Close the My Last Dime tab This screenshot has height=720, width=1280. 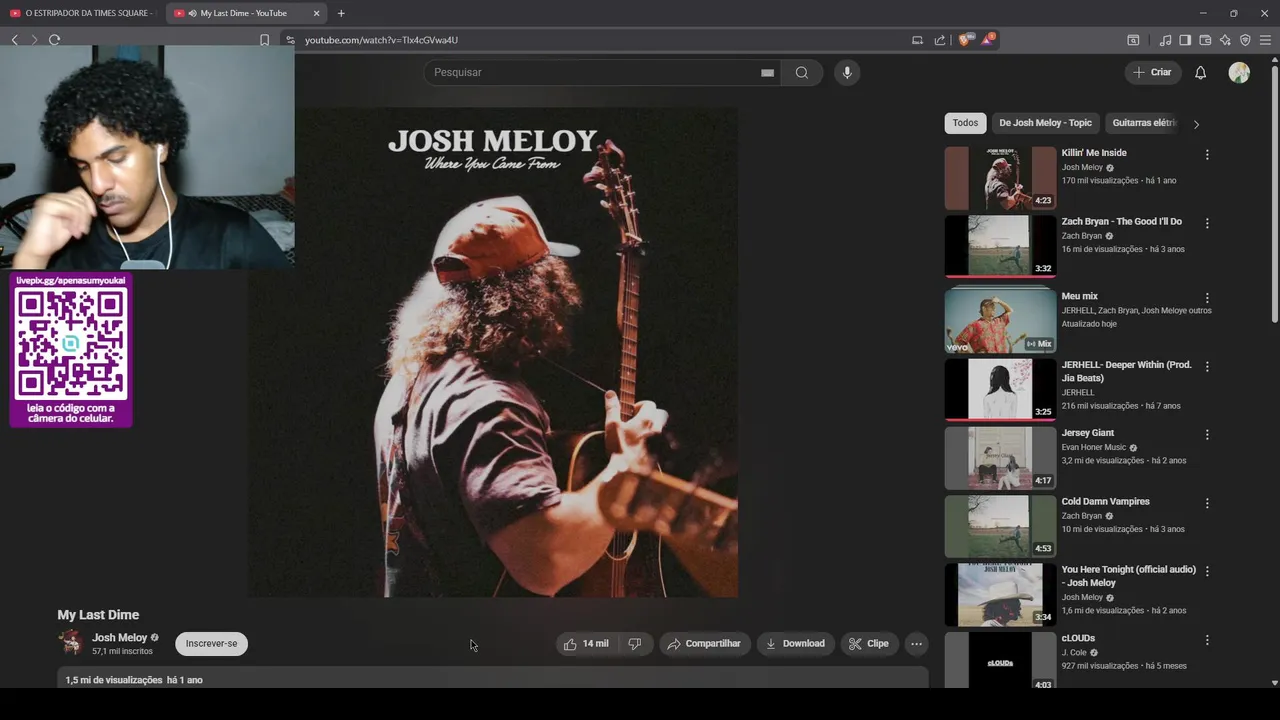(x=317, y=13)
